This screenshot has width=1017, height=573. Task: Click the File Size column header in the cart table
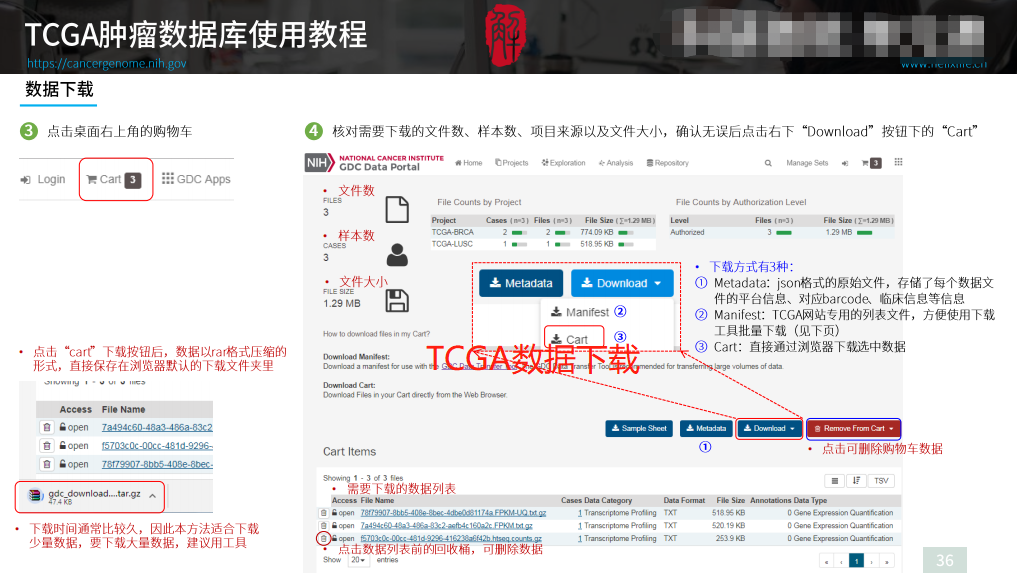pos(730,500)
